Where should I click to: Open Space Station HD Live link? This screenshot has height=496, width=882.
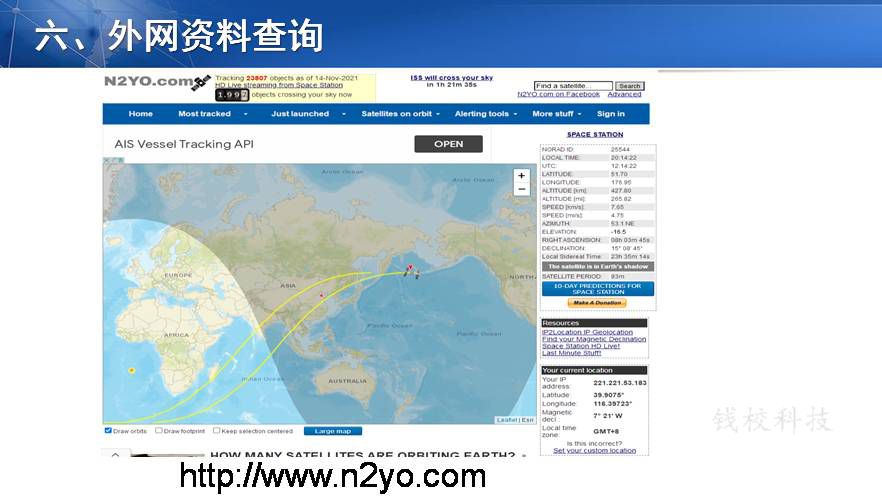[581, 346]
